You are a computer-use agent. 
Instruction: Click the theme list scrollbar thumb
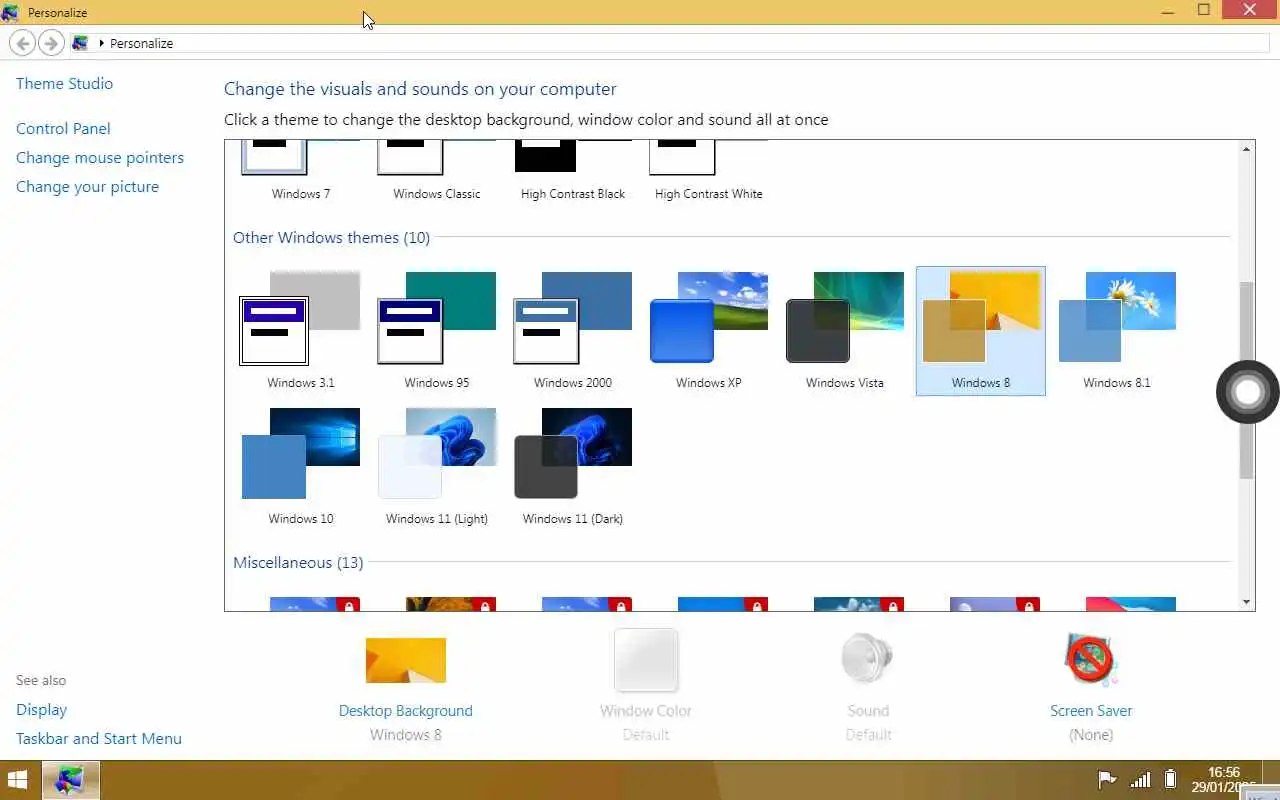pos(1246,380)
